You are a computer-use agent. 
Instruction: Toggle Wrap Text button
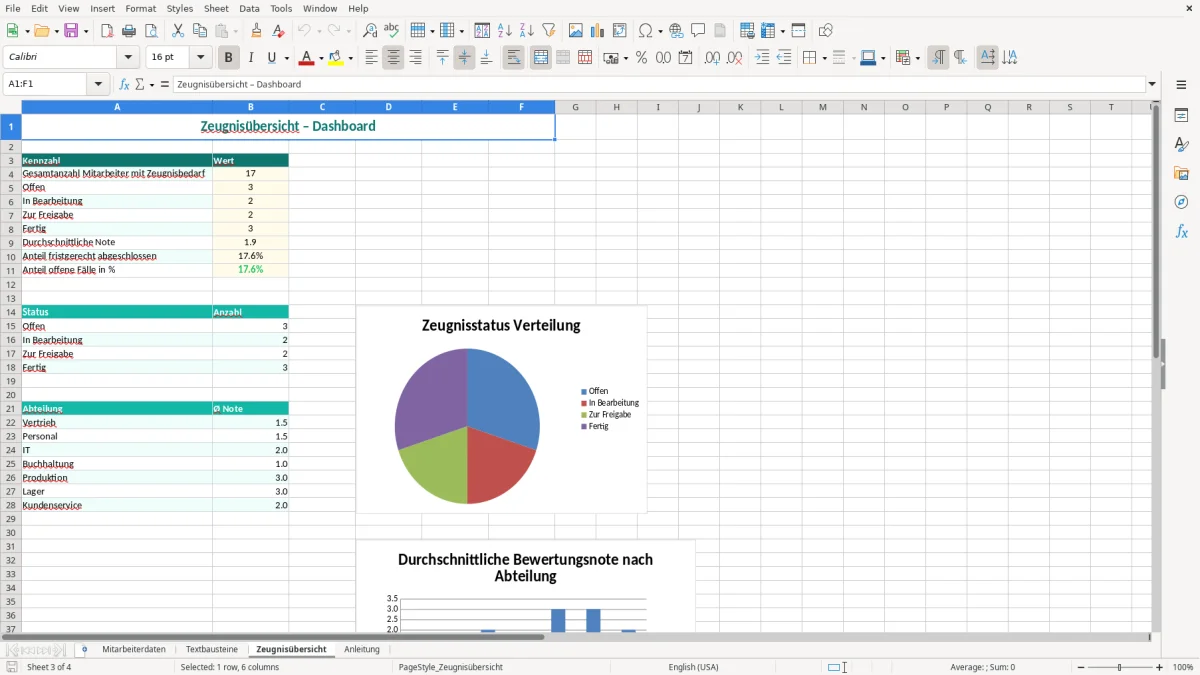click(513, 58)
